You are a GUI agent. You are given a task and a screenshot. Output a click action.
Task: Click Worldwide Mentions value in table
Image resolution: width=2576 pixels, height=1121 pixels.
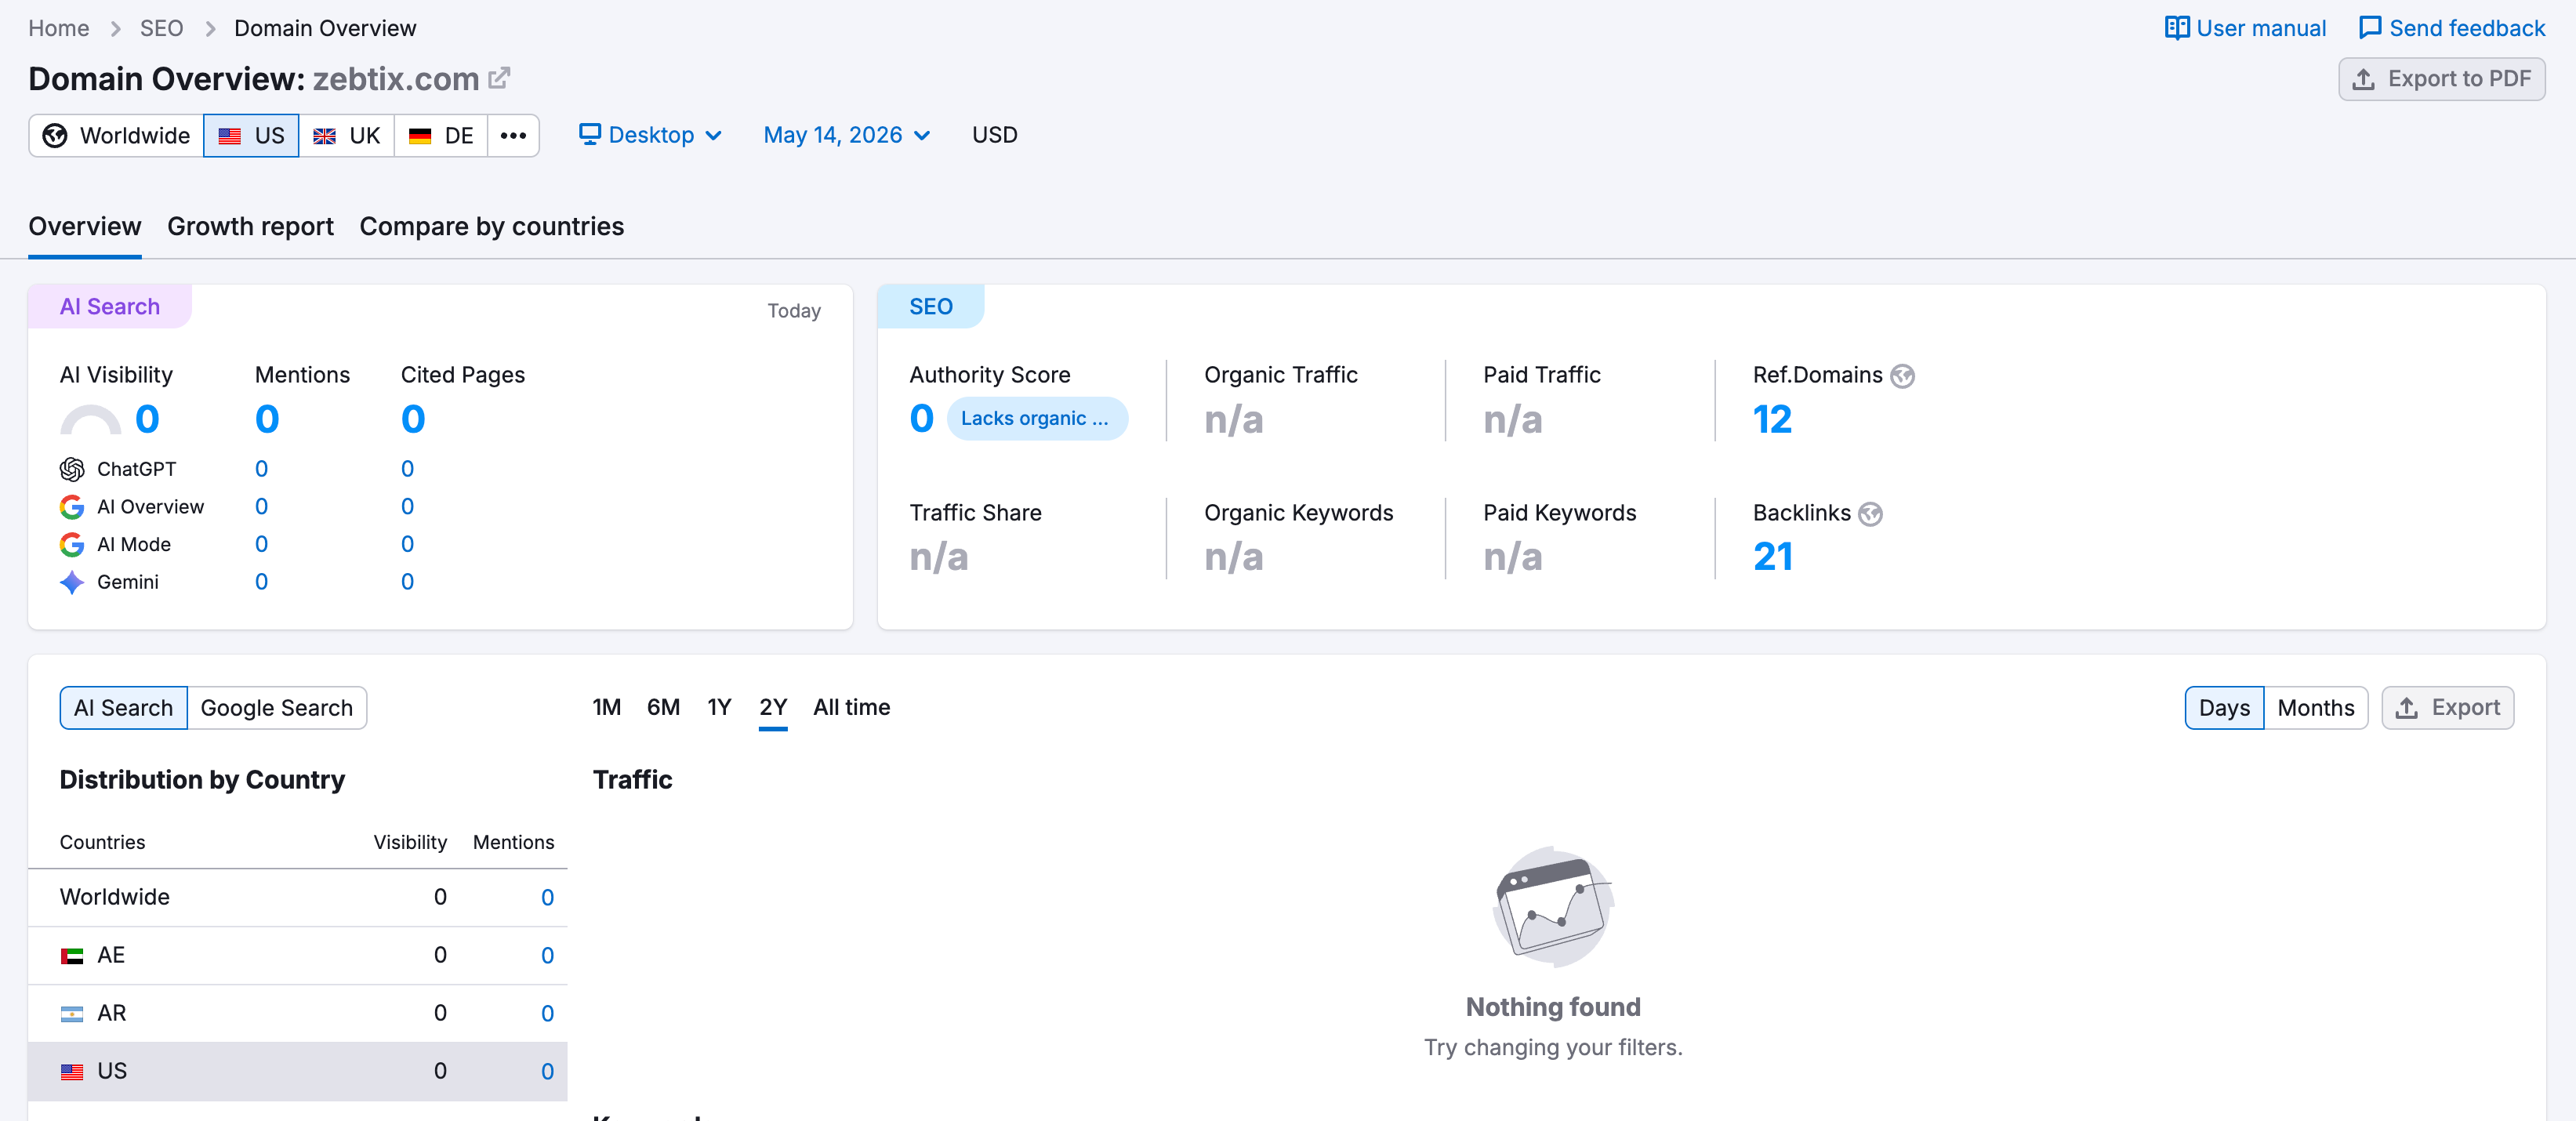(x=547, y=898)
